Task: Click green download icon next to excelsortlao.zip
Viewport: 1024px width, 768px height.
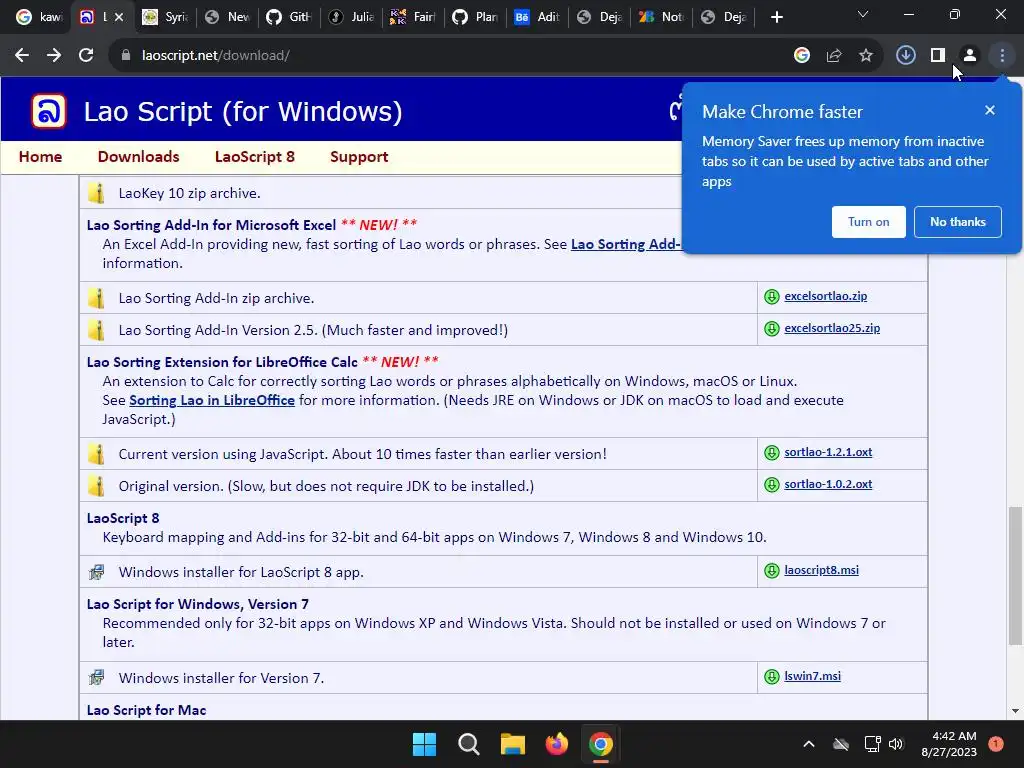Action: point(772,296)
